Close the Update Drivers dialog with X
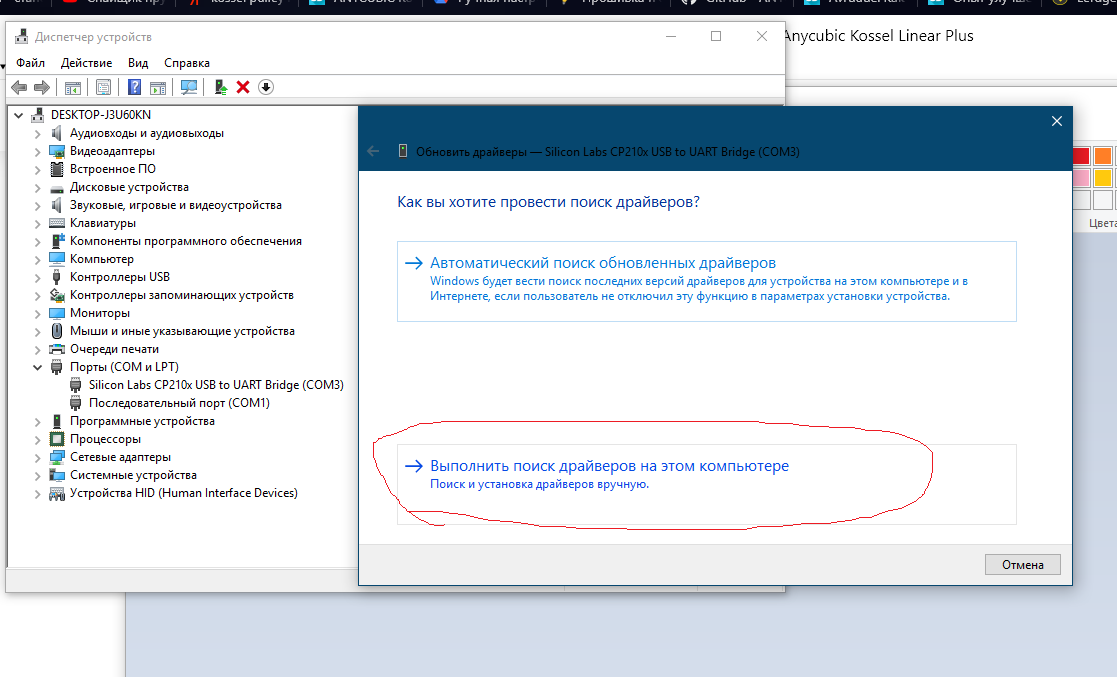 click(1056, 121)
